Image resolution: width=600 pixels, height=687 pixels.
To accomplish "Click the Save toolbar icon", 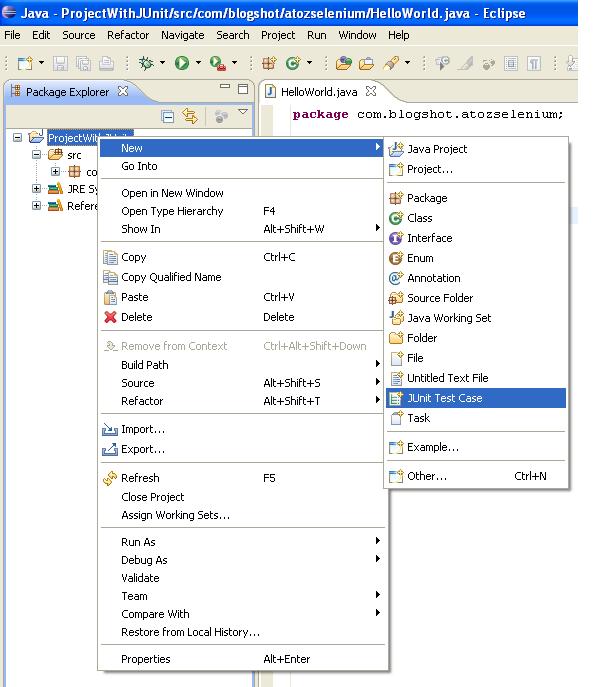I will pyautogui.click(x=60, y=64).
